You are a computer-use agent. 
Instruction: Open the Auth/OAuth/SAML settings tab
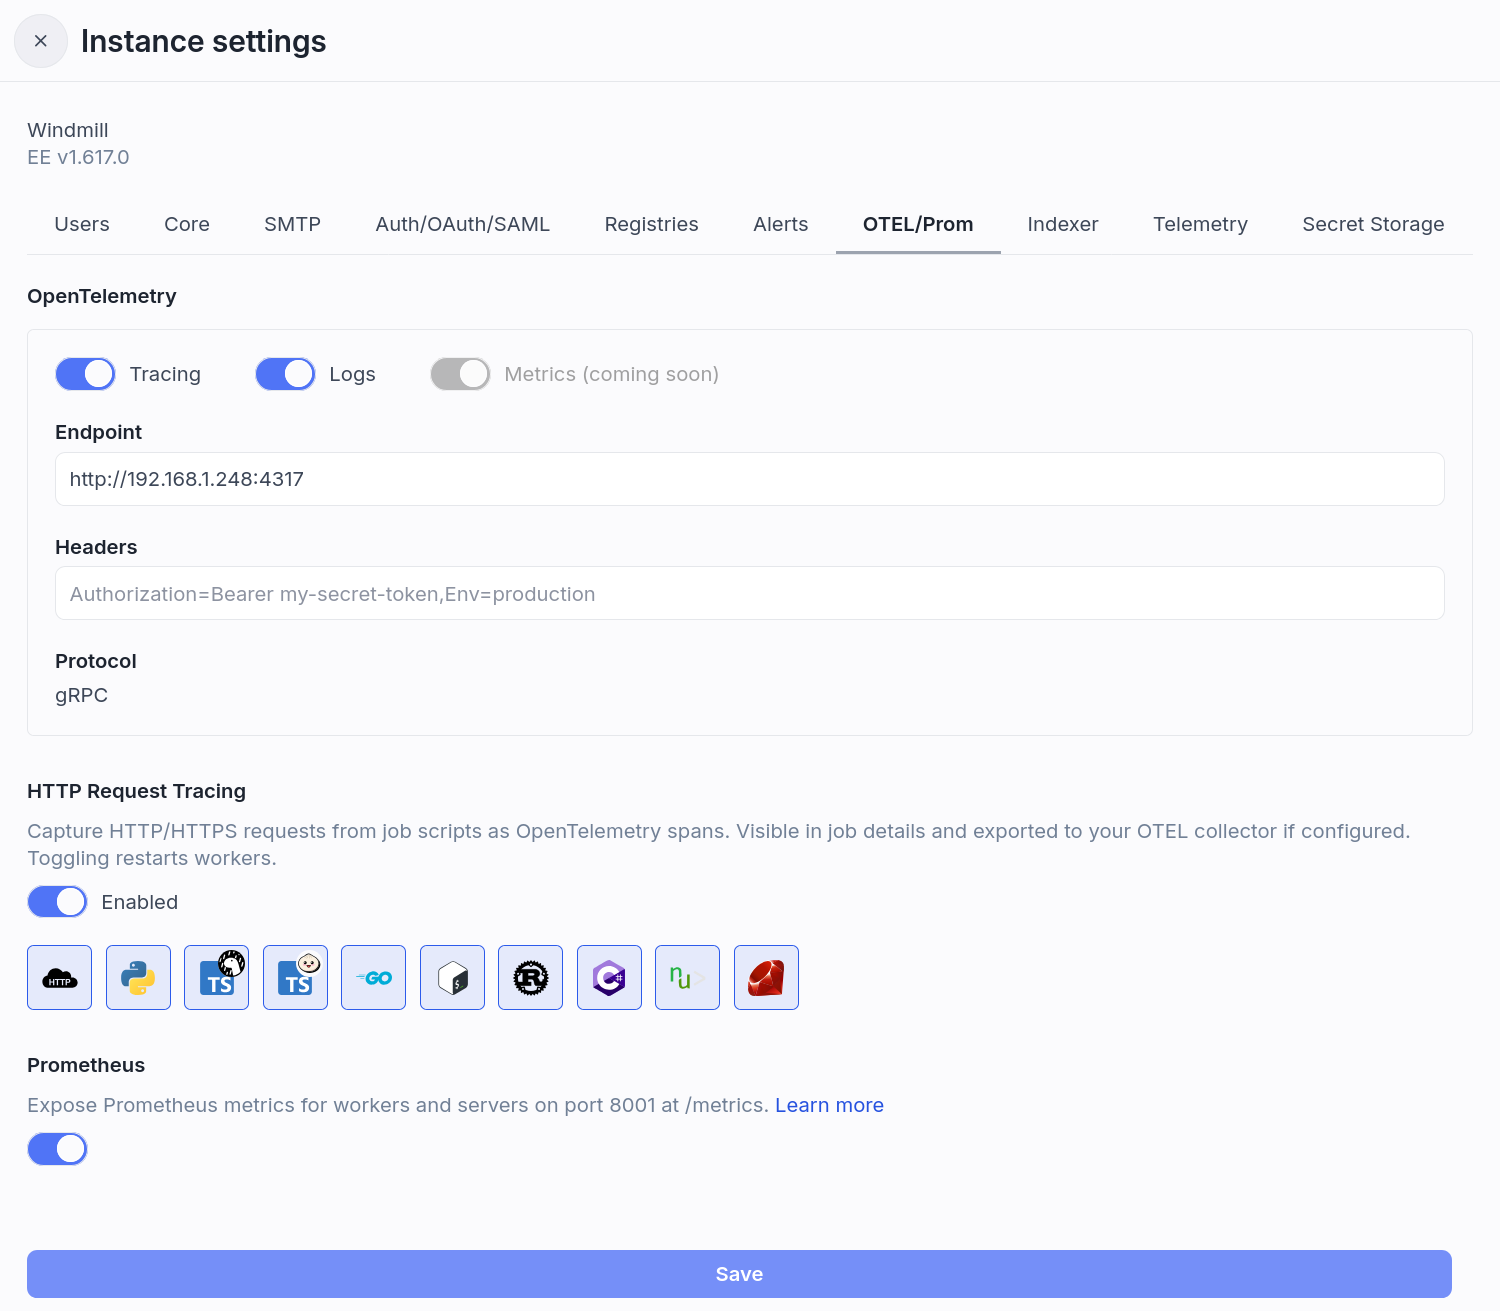tap(462, 224)
